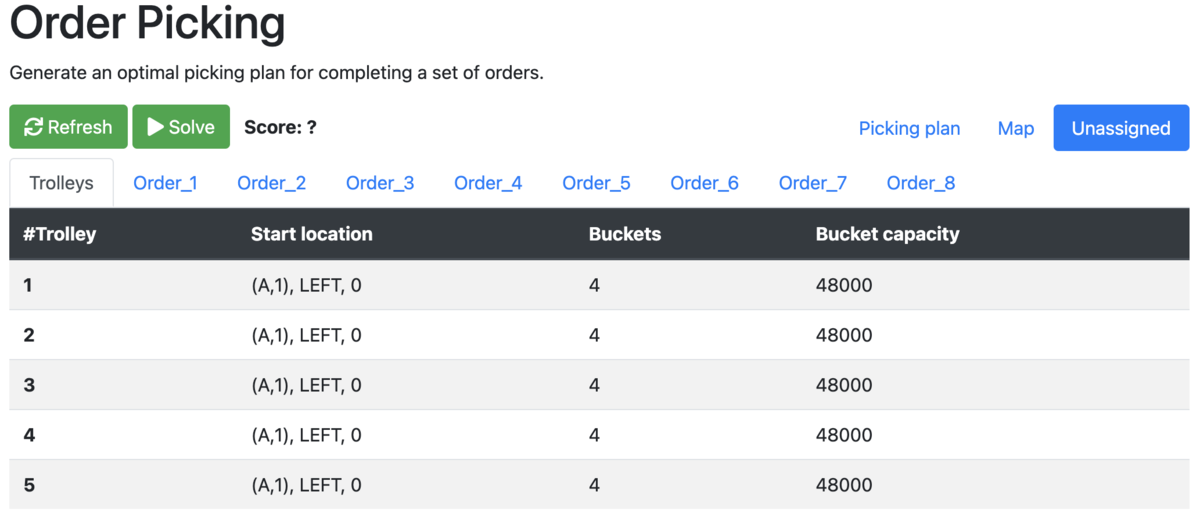Screen dimensions: 1200x517
Task: Click the Bucket capacity column header
Action: coord(887,234)
